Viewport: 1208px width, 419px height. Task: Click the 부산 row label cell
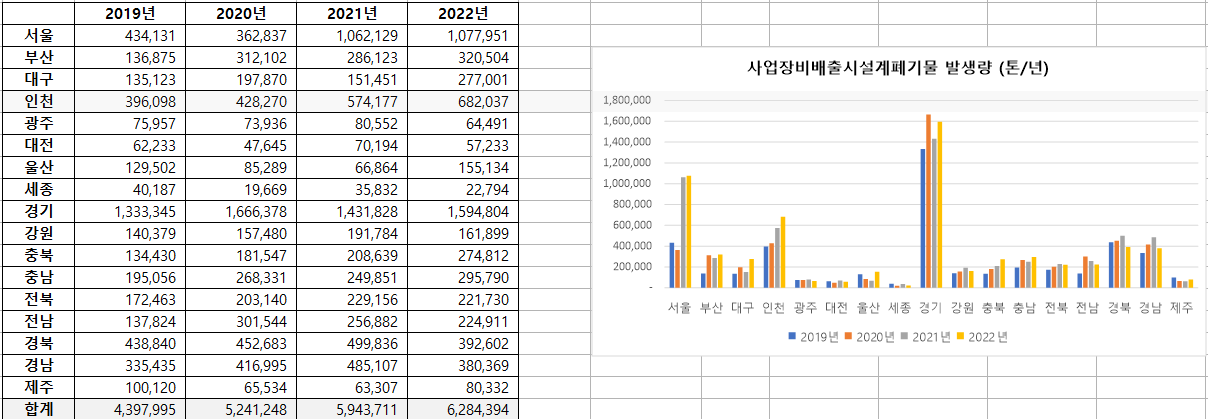38,57
